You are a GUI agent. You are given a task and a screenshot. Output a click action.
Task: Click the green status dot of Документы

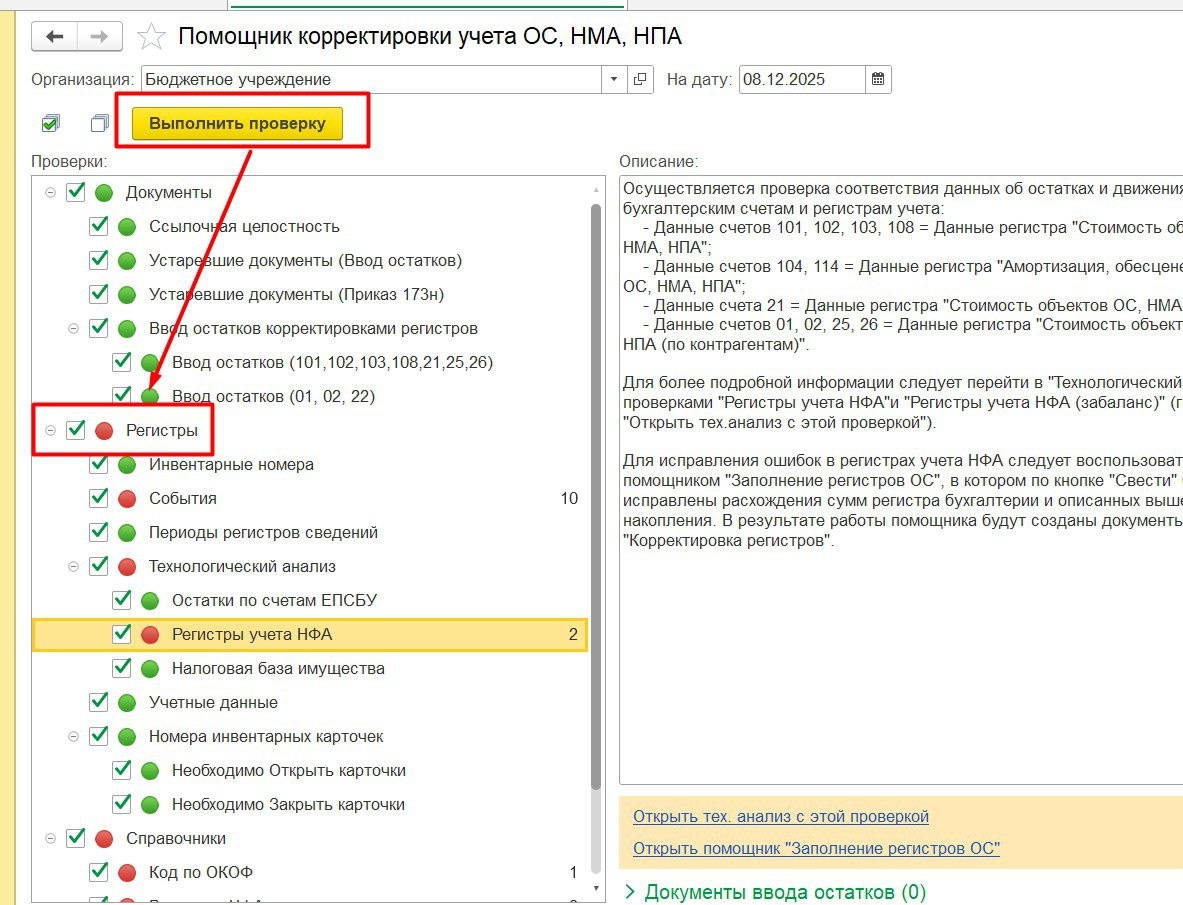104,192
